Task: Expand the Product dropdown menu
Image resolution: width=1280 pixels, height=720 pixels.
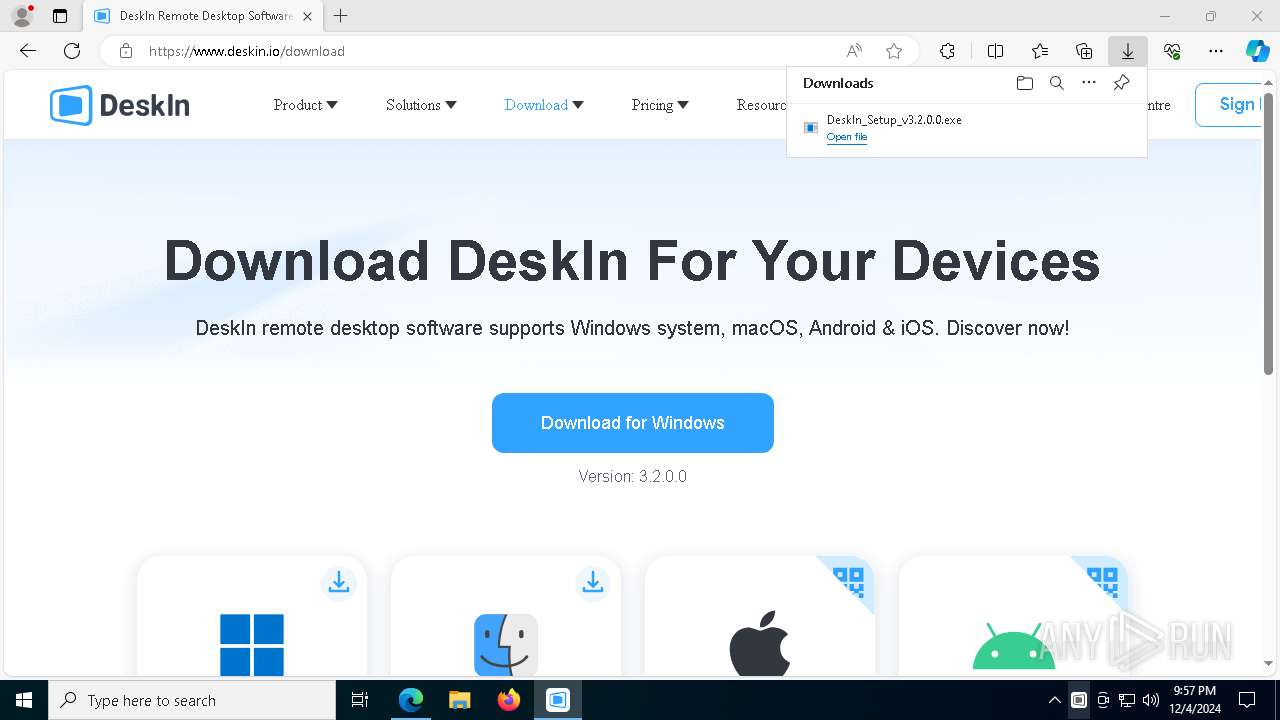Action: 305,105
